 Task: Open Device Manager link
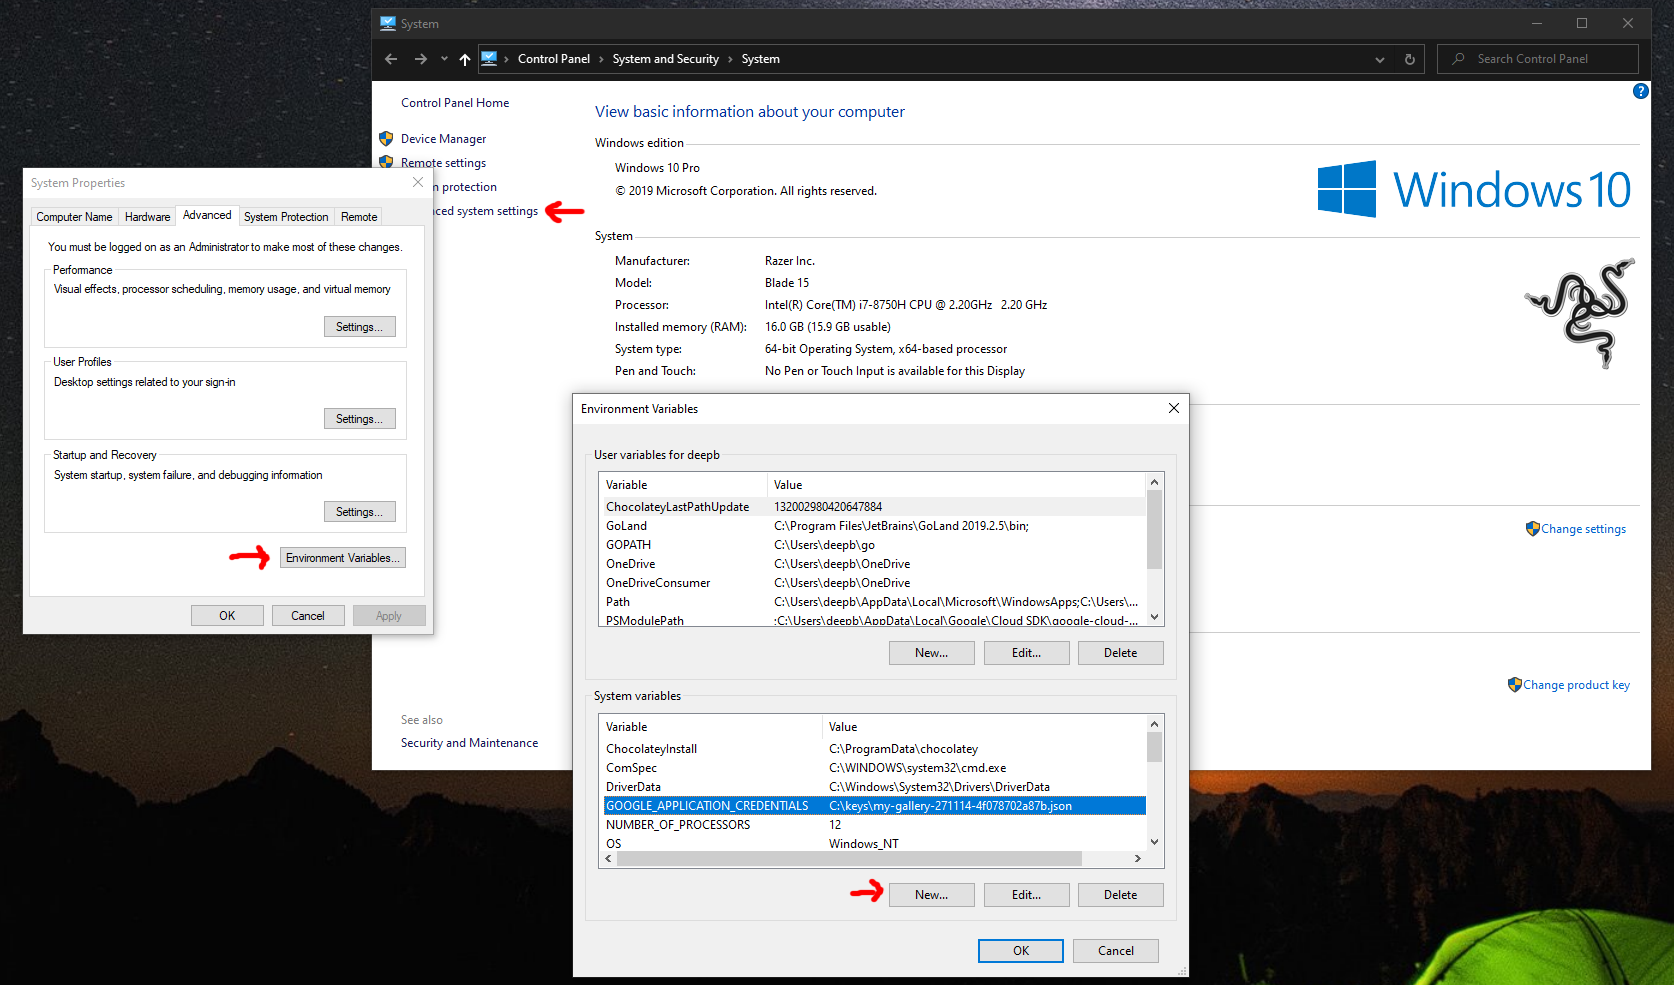[443, 139]
